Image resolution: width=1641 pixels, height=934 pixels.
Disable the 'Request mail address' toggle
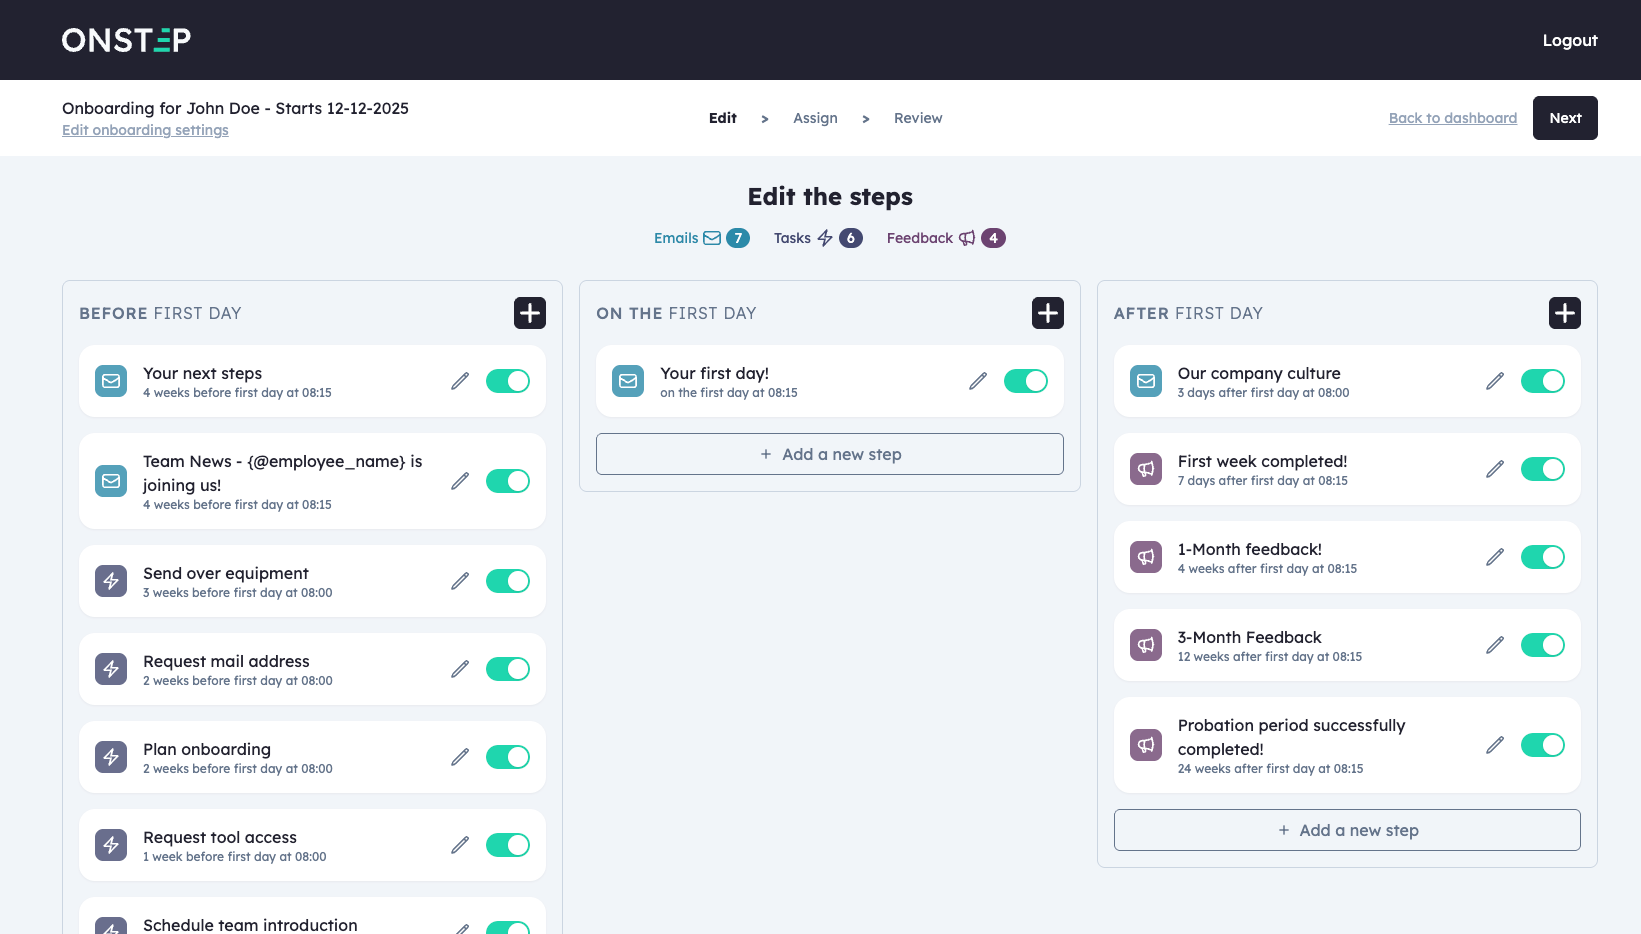pos(508,669)
